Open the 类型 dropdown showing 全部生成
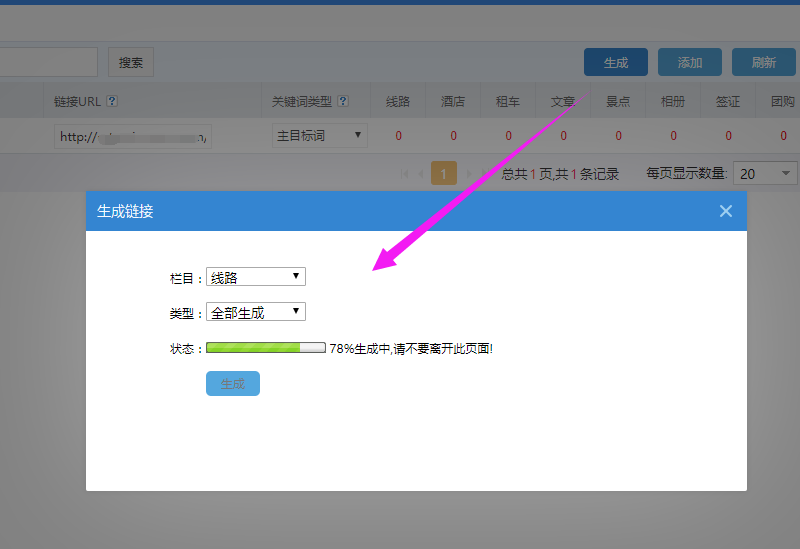This screenshot has height=549, width=800. point(255,312)
